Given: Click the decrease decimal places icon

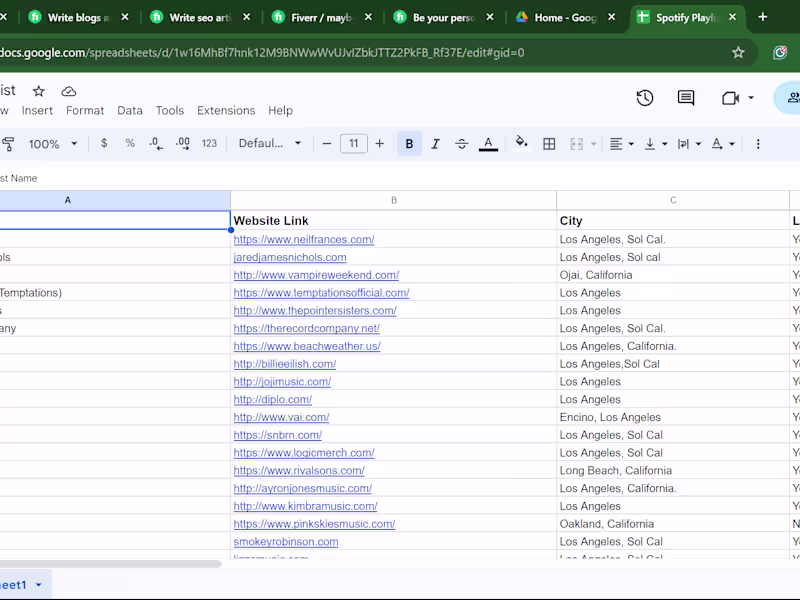Looking at the screenshot, I should [155, 143].
